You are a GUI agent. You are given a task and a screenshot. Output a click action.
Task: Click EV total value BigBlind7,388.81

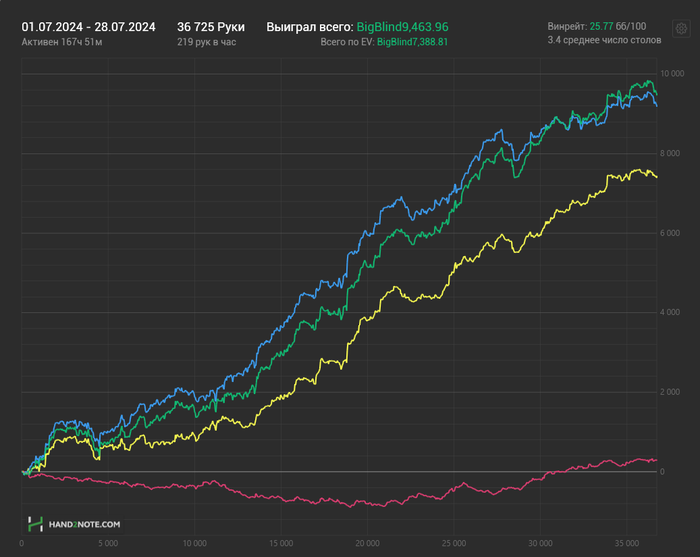click(x=412, y=42)
